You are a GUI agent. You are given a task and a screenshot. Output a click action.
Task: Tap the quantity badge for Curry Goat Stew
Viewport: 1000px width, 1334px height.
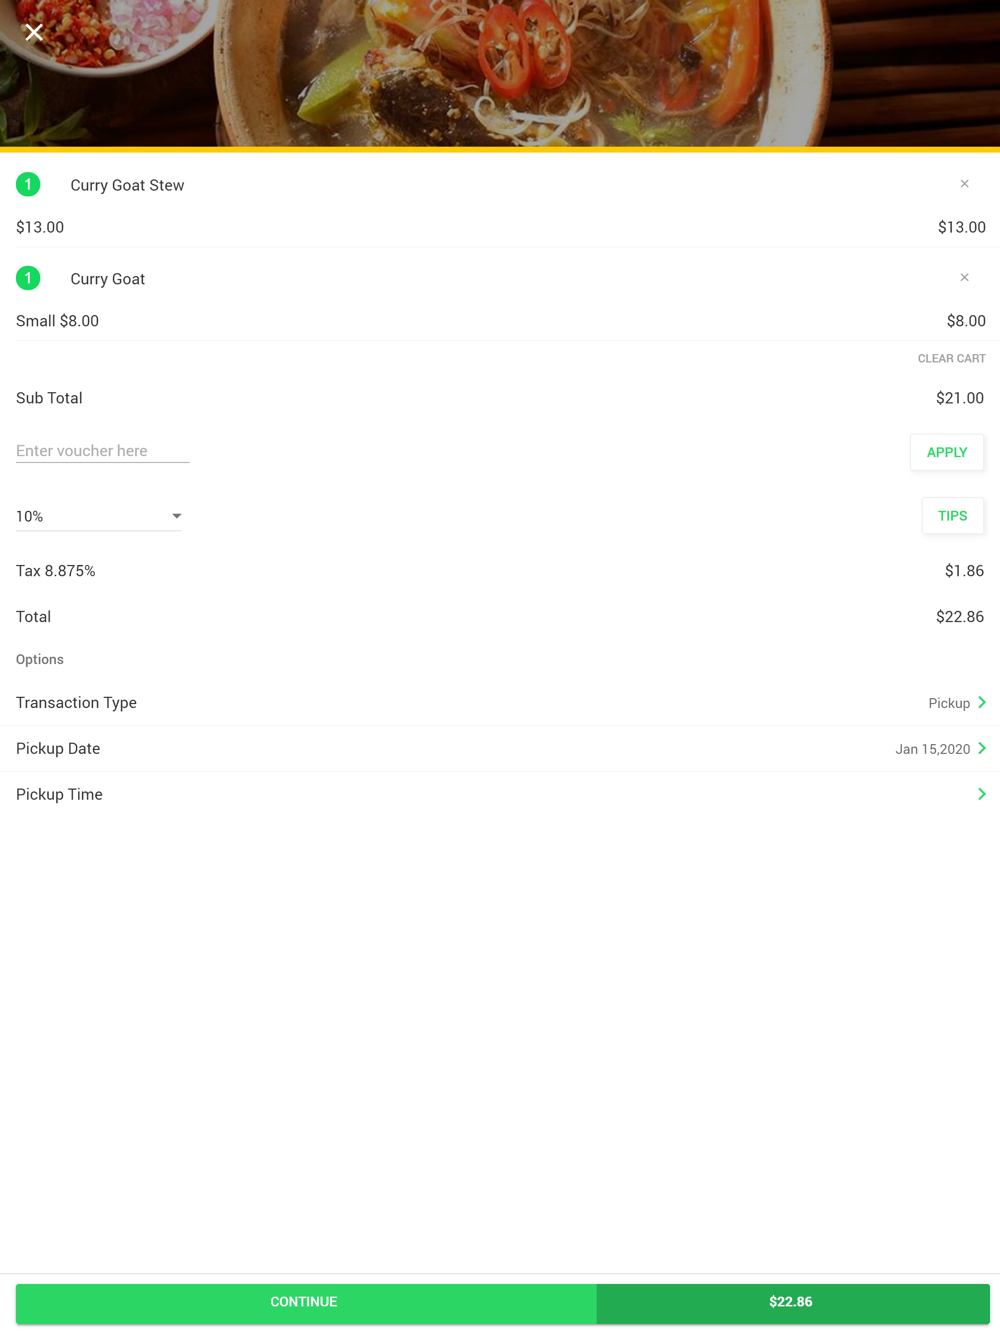(x=28, y=185)
